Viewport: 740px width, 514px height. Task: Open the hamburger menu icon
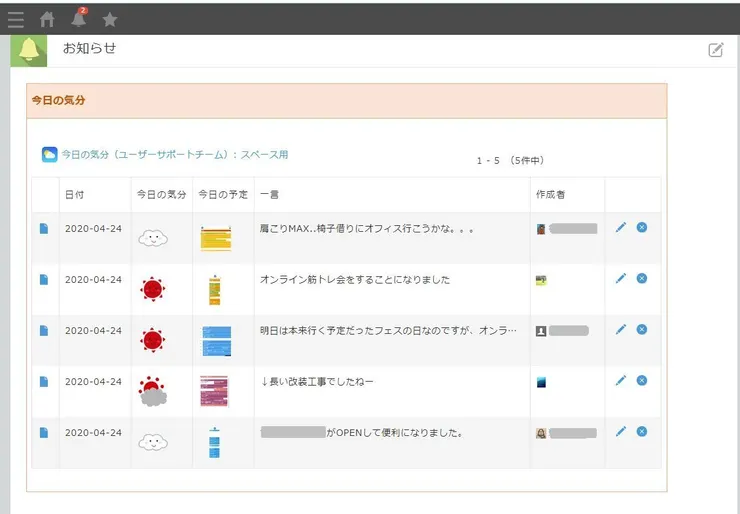[16, 19]
